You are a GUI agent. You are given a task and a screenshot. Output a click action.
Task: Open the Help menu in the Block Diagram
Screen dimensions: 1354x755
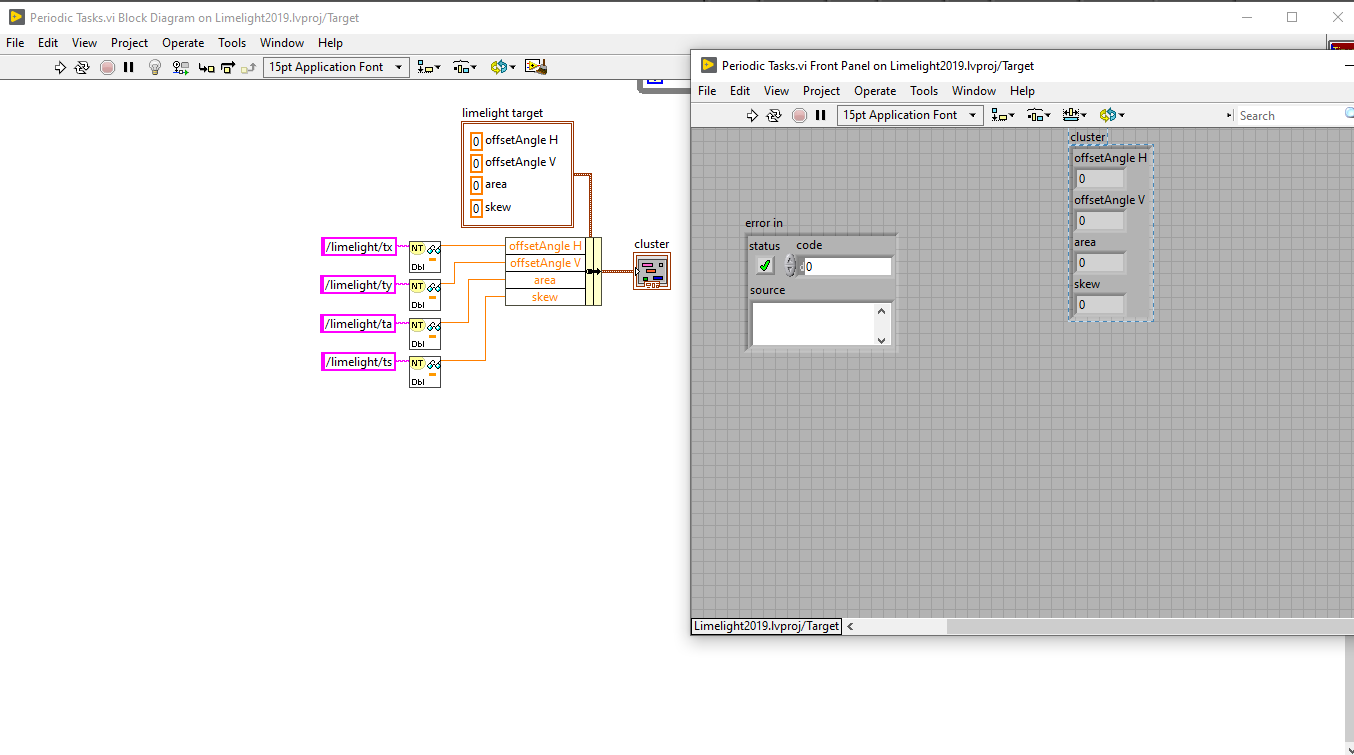[330, 43]
